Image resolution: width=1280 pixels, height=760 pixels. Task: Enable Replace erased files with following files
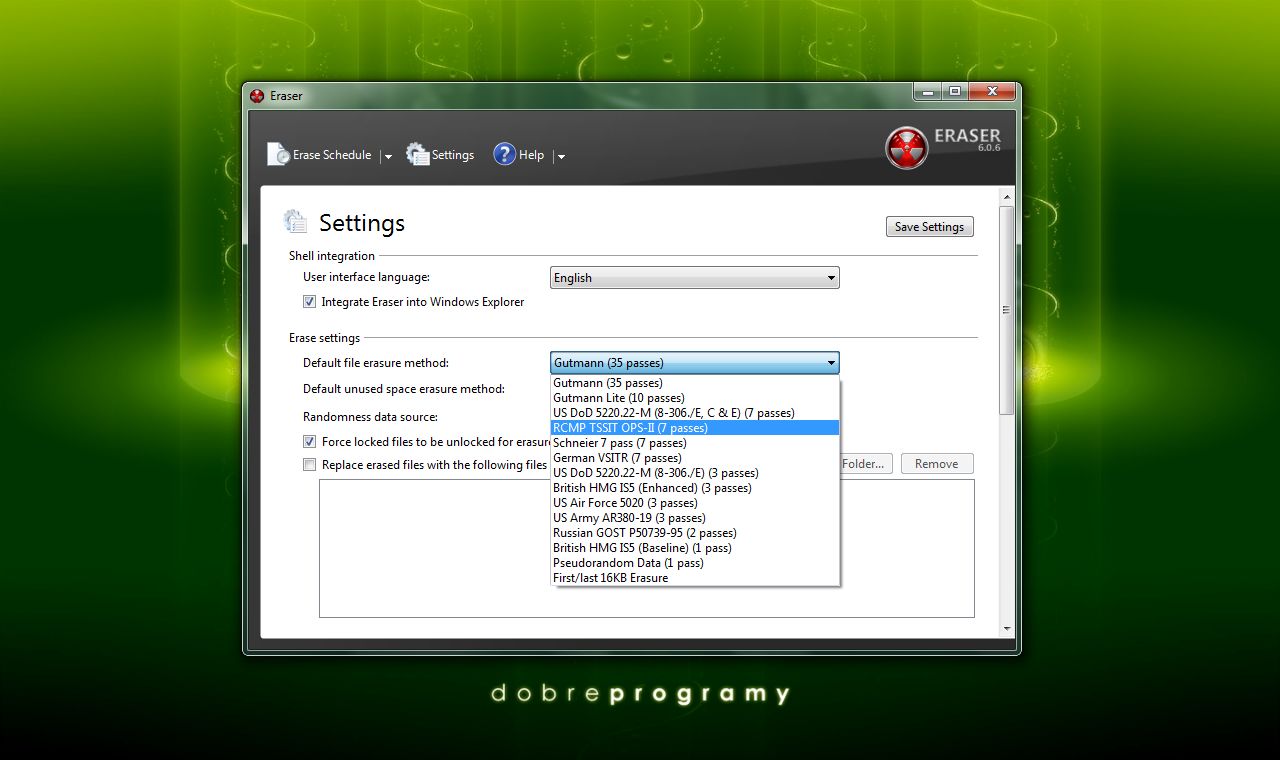click(x=310, y=464)
